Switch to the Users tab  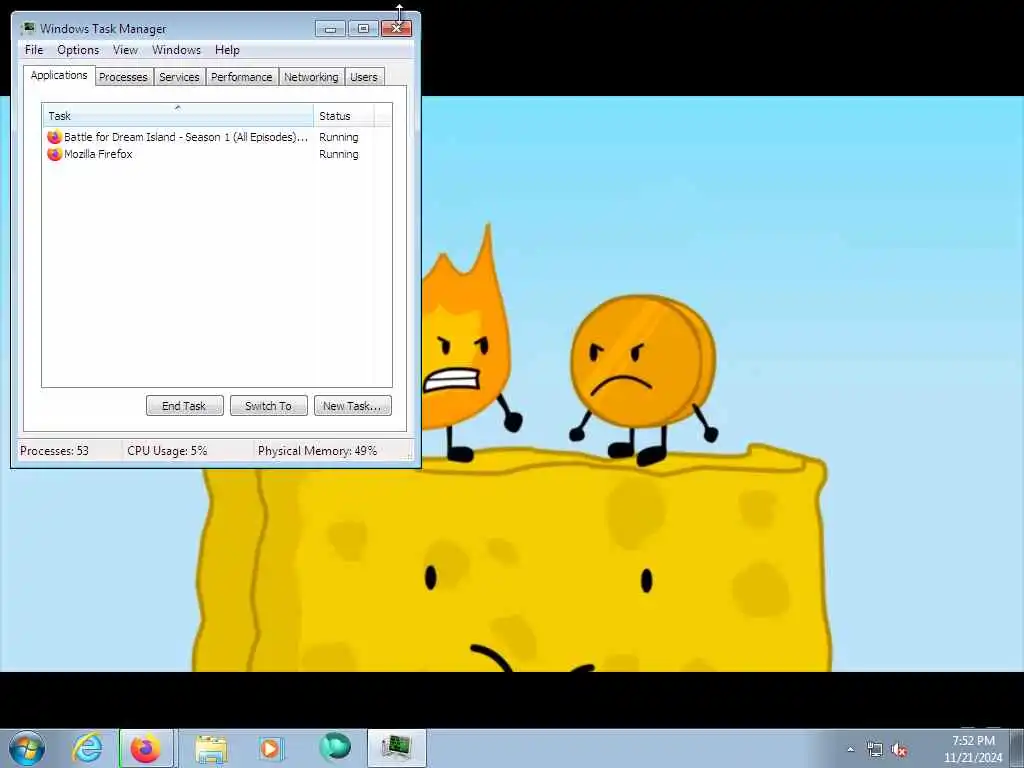(364, 77)
